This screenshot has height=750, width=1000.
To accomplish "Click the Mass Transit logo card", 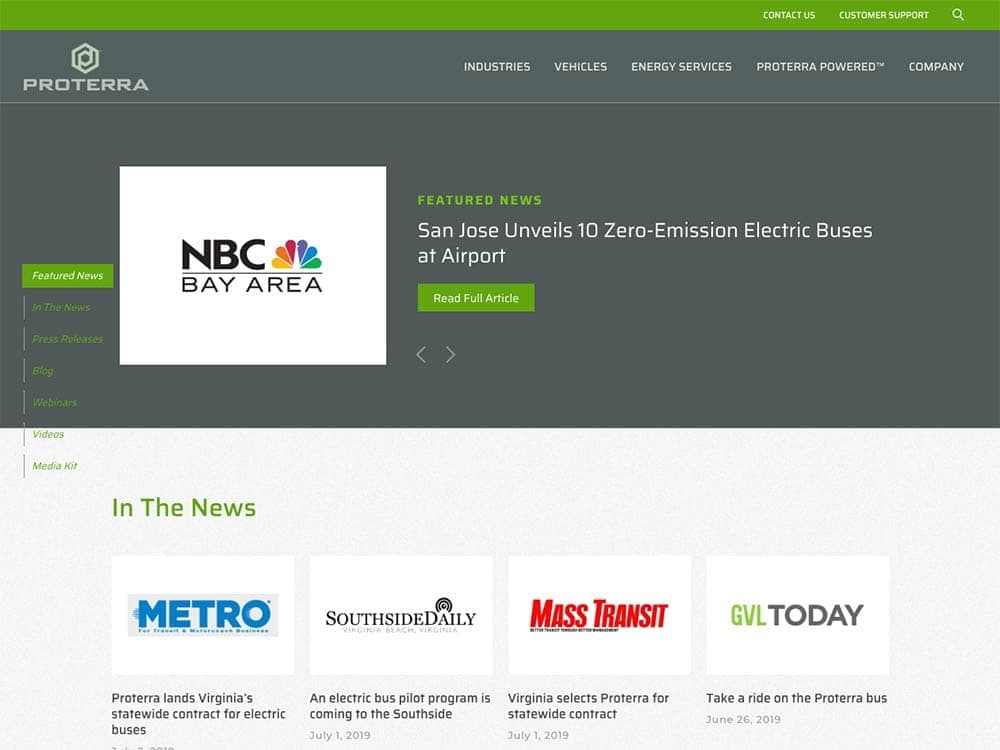I will pyautogui.click(x=599, y=615).
